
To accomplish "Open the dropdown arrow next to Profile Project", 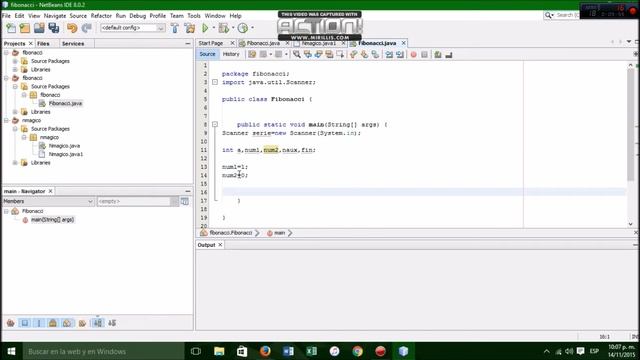I will [252, 28].
